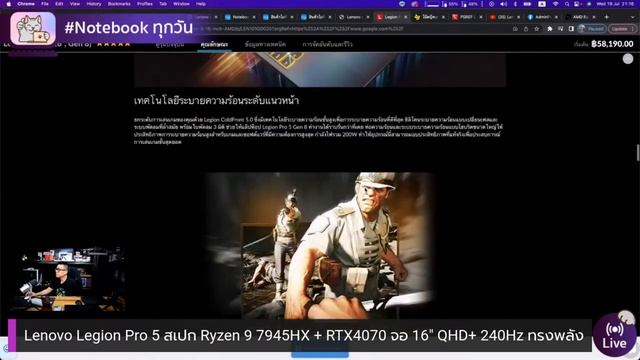Image resolution: width=640 pixels, height=360 pixels.
Task: Close the PSREF browser tab
Action: click(x=480, y=17)
